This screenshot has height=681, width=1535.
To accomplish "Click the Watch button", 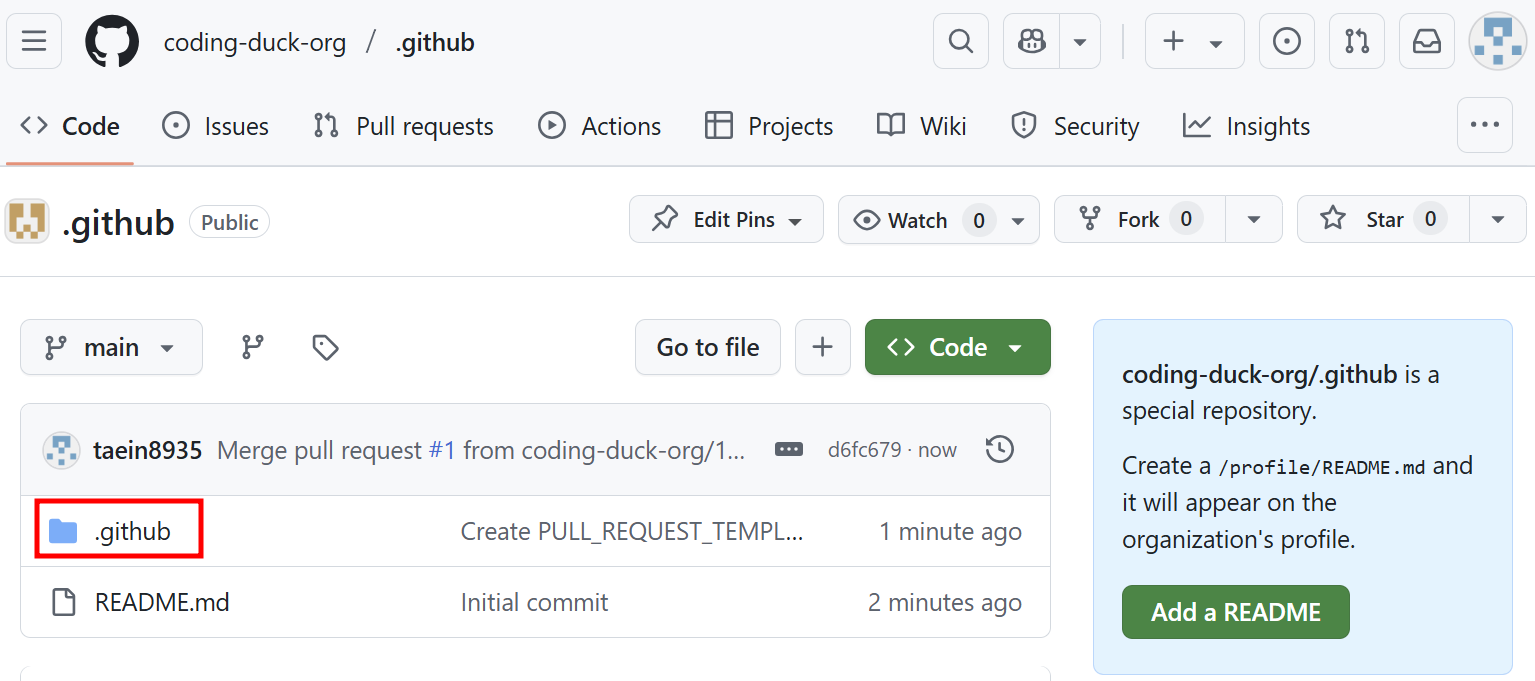I will pos(918,219).
